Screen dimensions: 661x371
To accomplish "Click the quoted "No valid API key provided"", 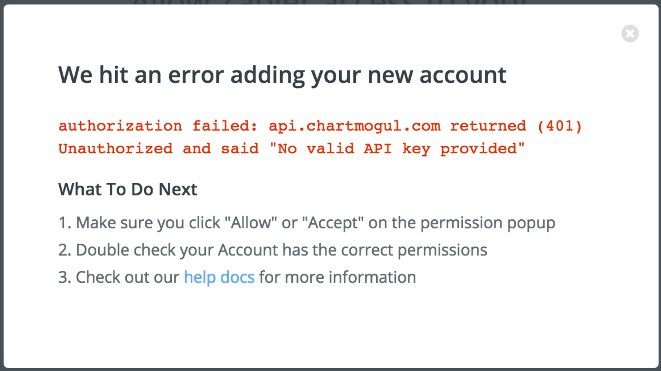I will 397,148.
